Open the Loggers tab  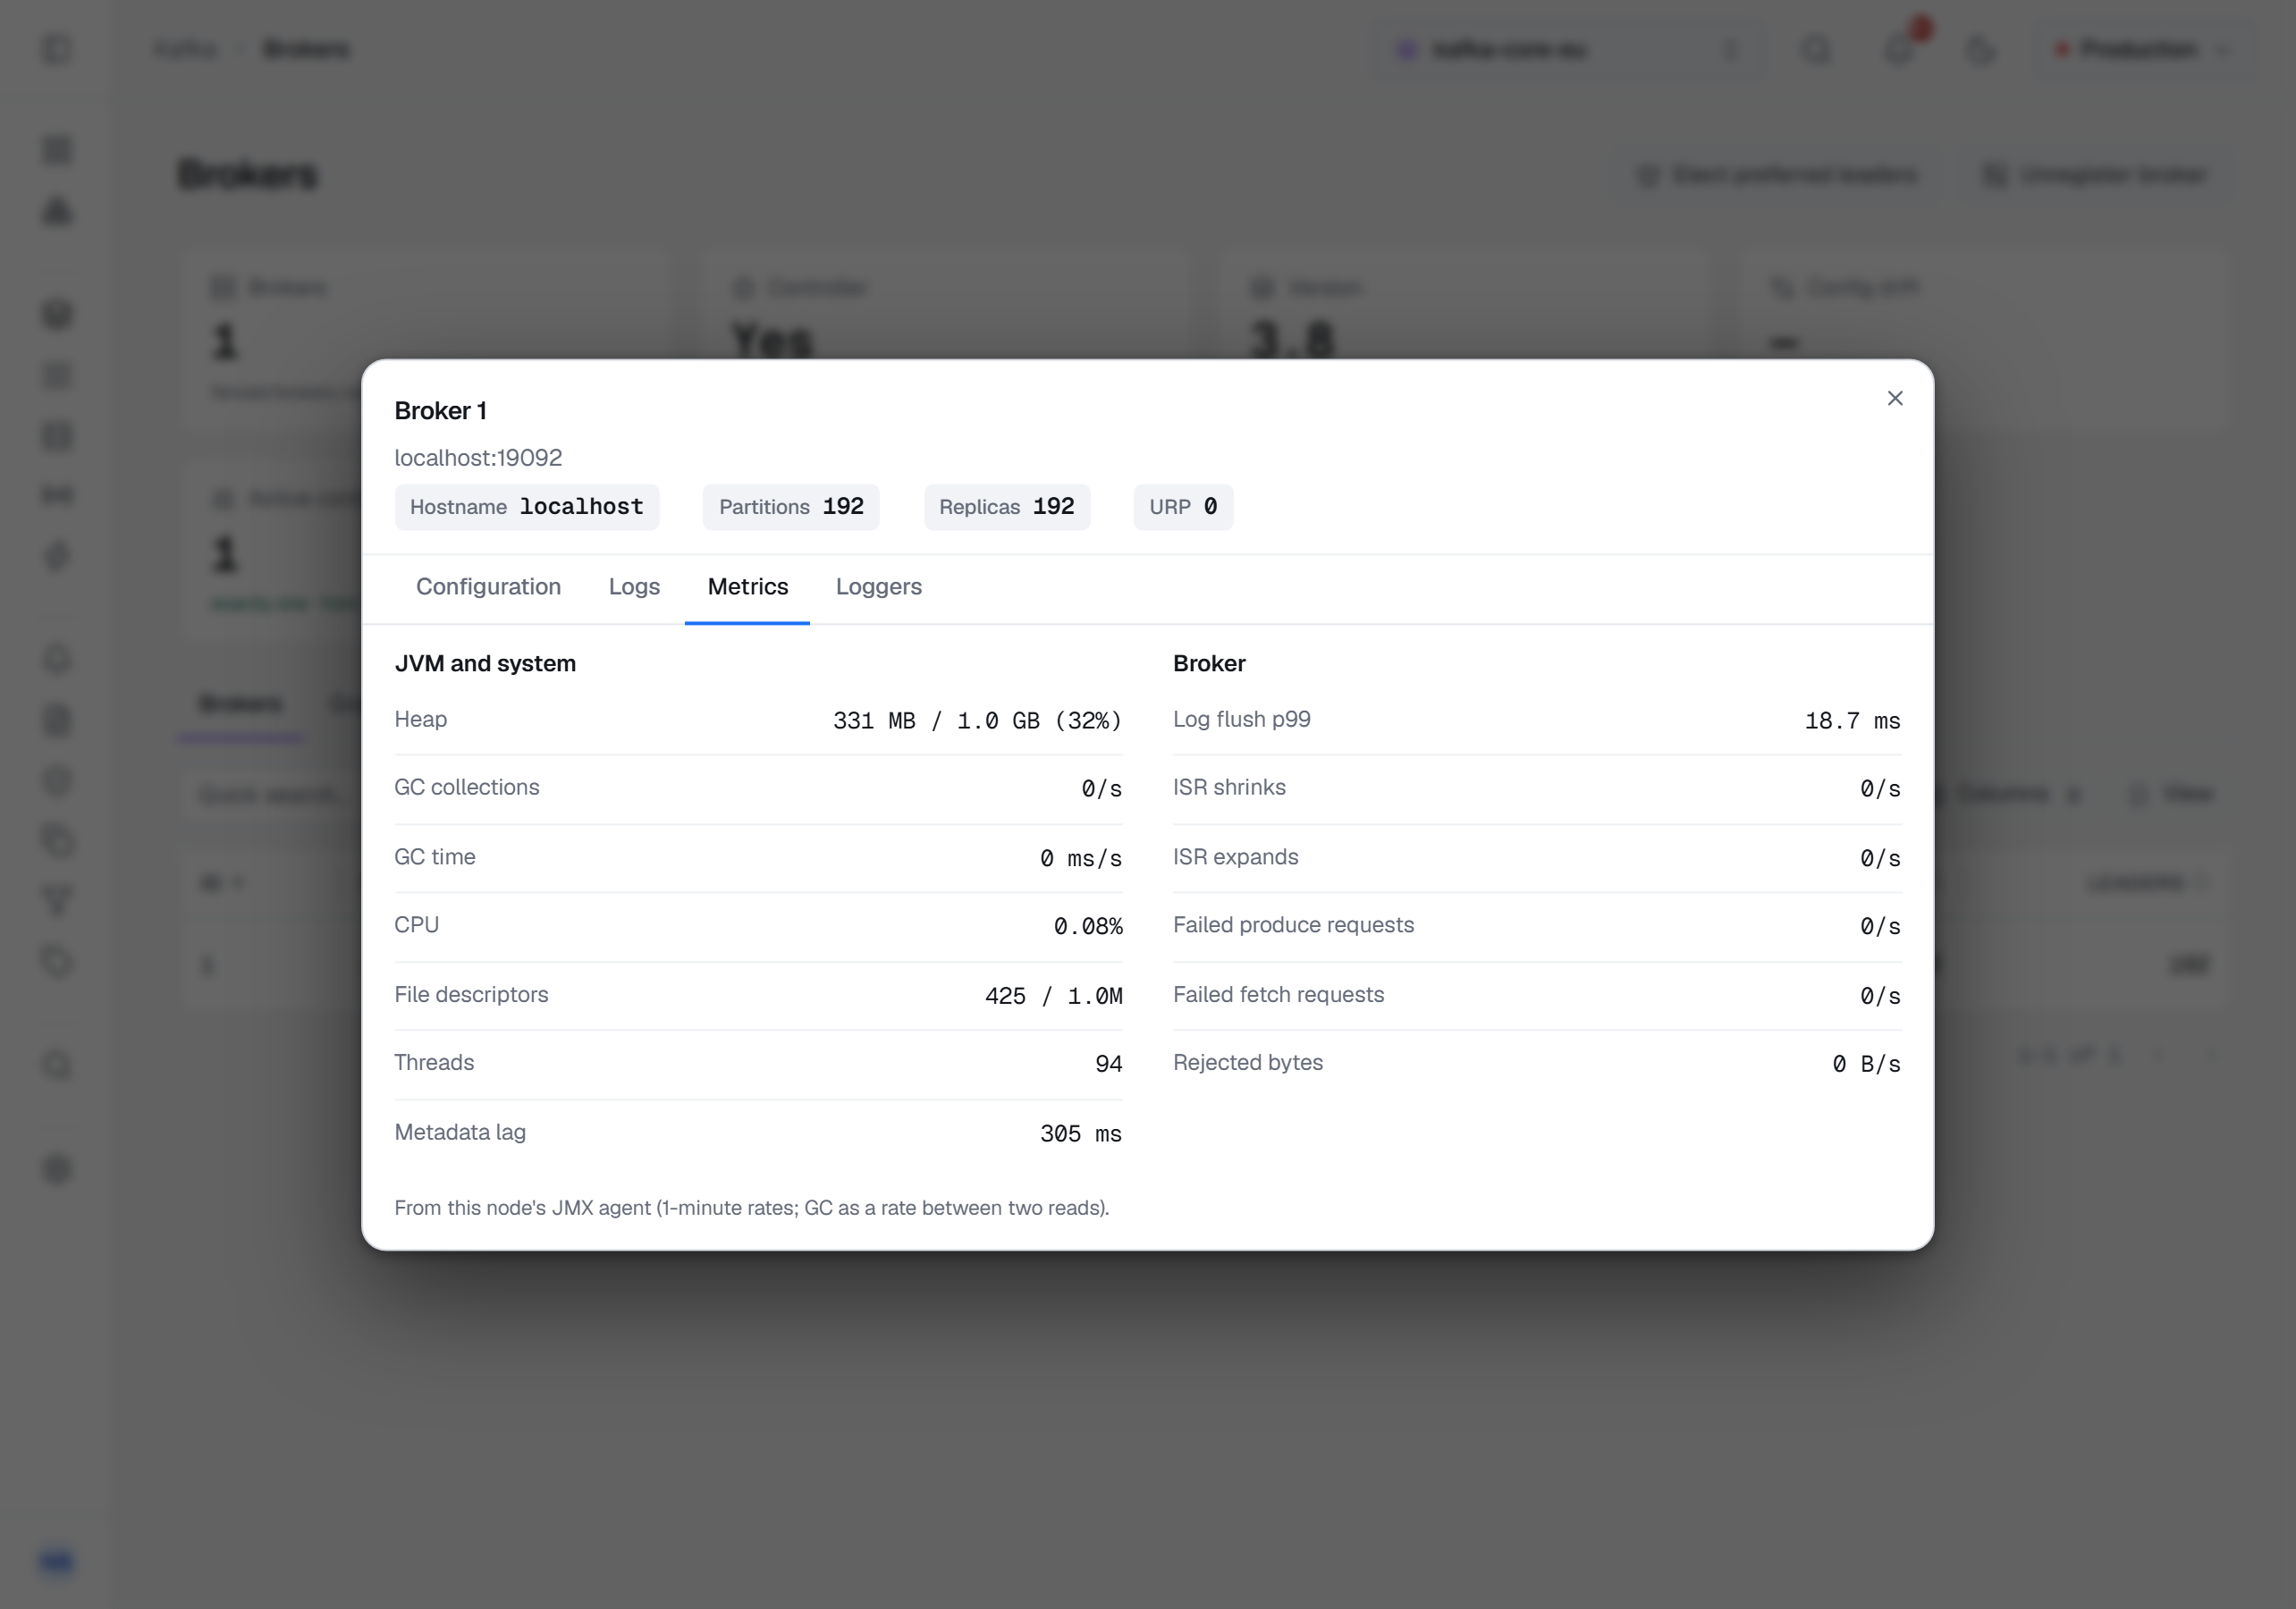point(878,587)
